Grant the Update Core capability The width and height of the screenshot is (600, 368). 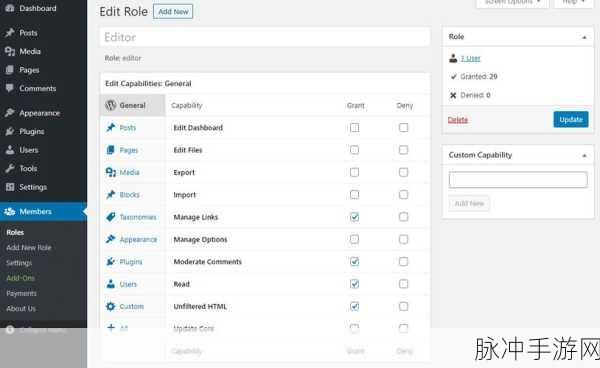tap(355, 328)
